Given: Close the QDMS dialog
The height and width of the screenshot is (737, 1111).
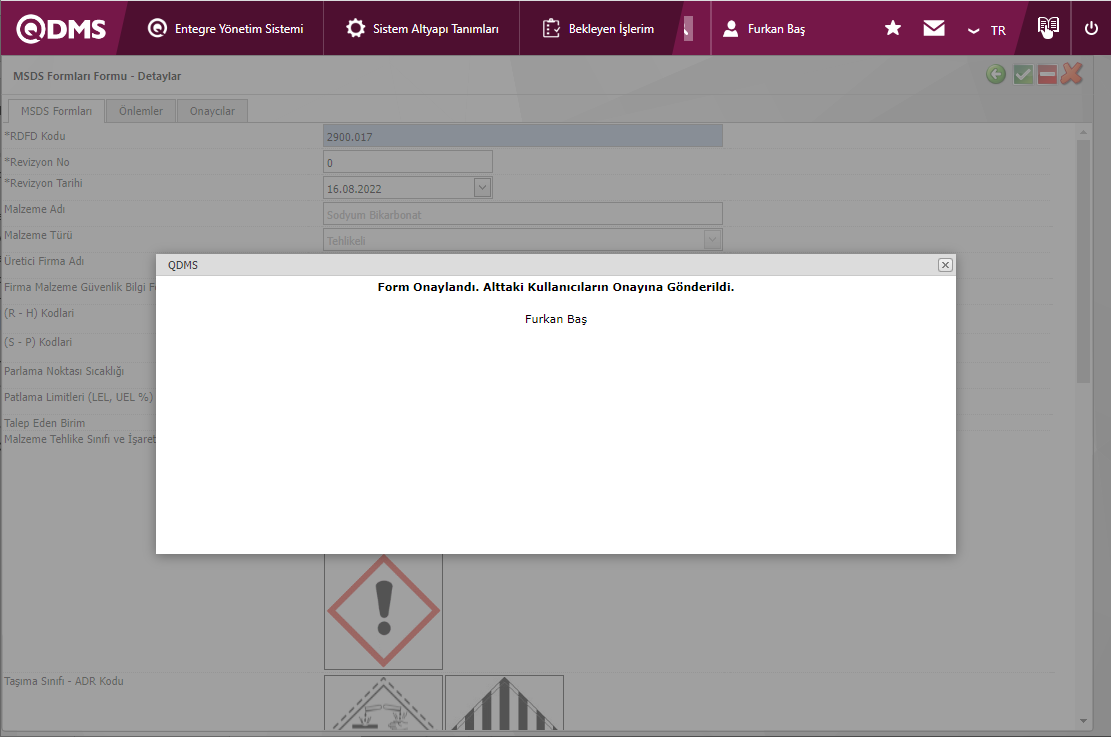Looking at the screenshot, I should (945, 265).
